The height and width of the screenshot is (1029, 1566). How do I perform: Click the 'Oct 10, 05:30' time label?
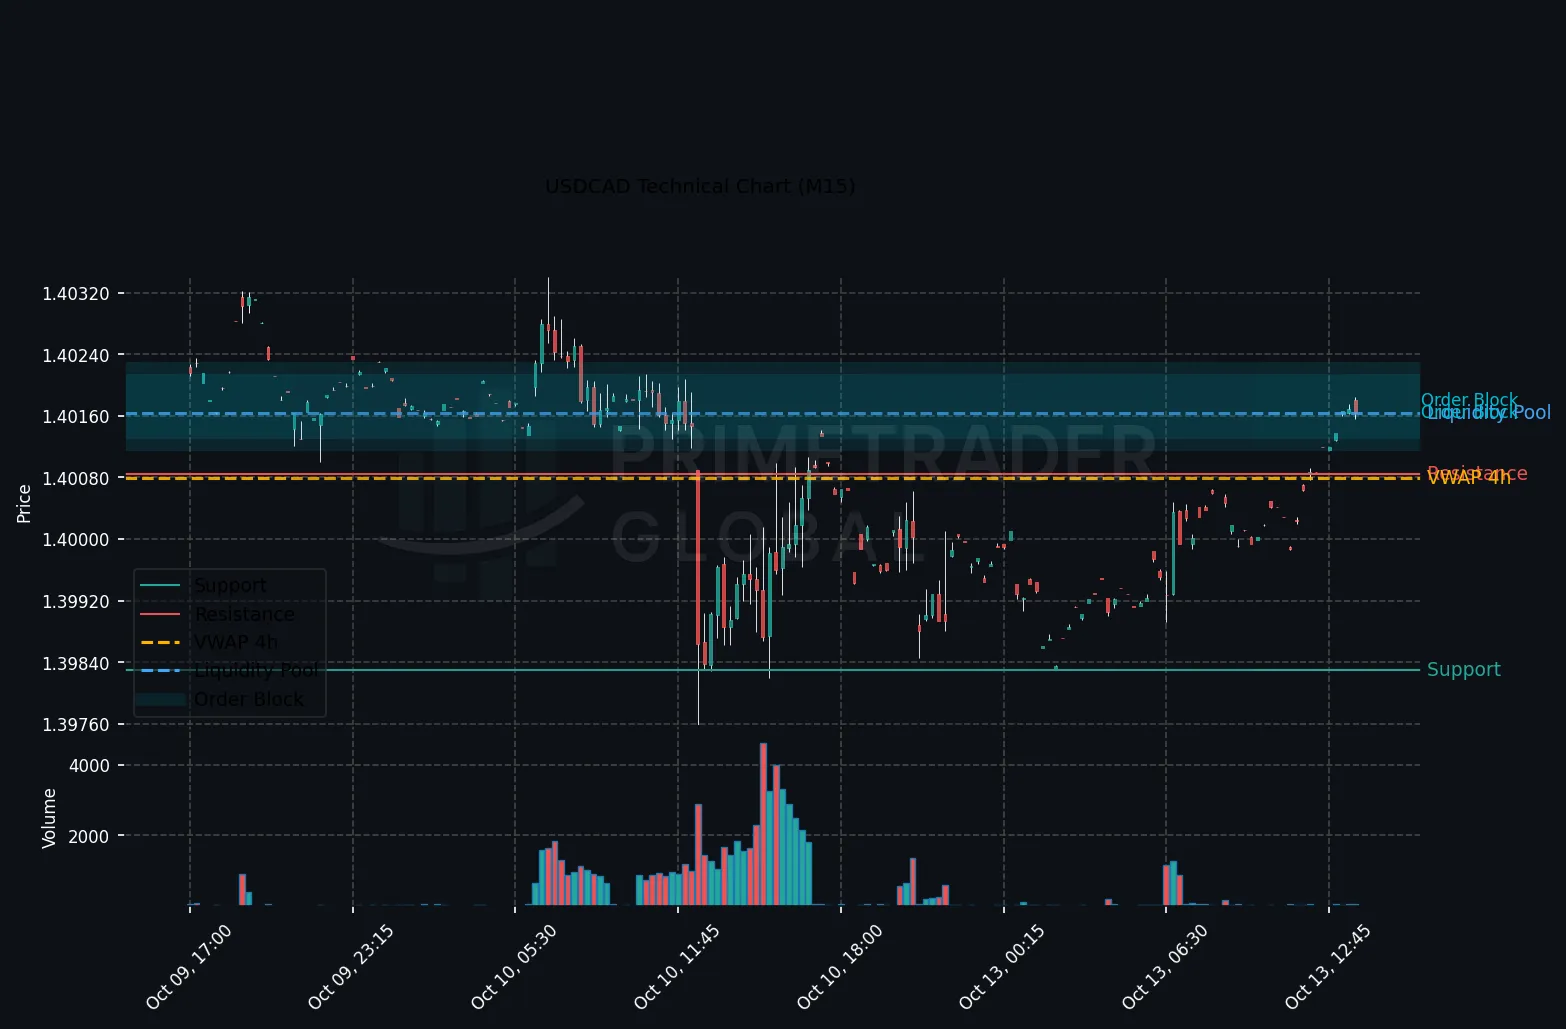513,967
